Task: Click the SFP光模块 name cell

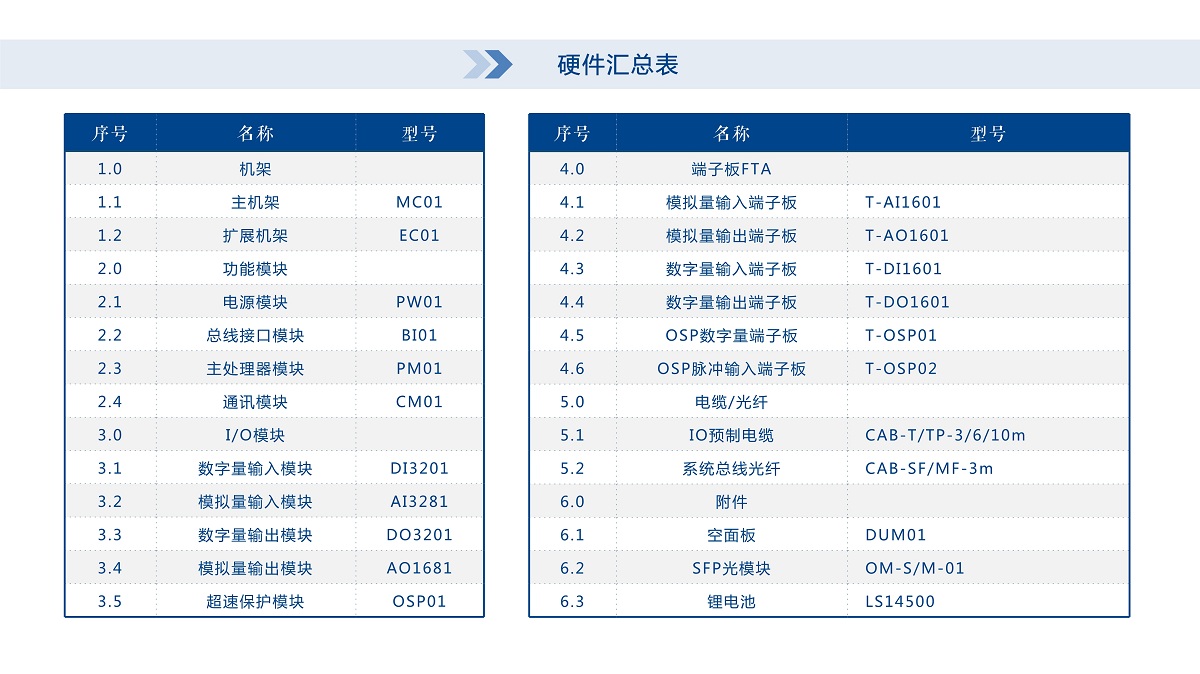Action: click(731, 568)
